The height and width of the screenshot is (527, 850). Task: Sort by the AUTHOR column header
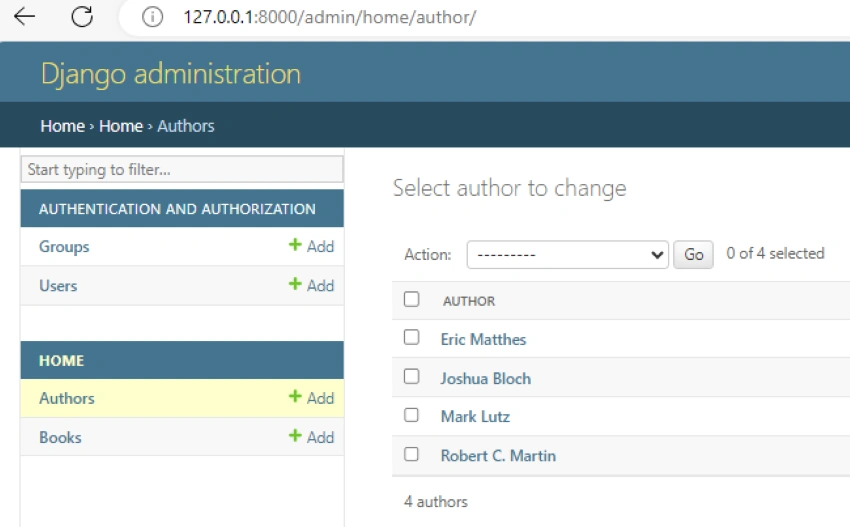[469, 301]
